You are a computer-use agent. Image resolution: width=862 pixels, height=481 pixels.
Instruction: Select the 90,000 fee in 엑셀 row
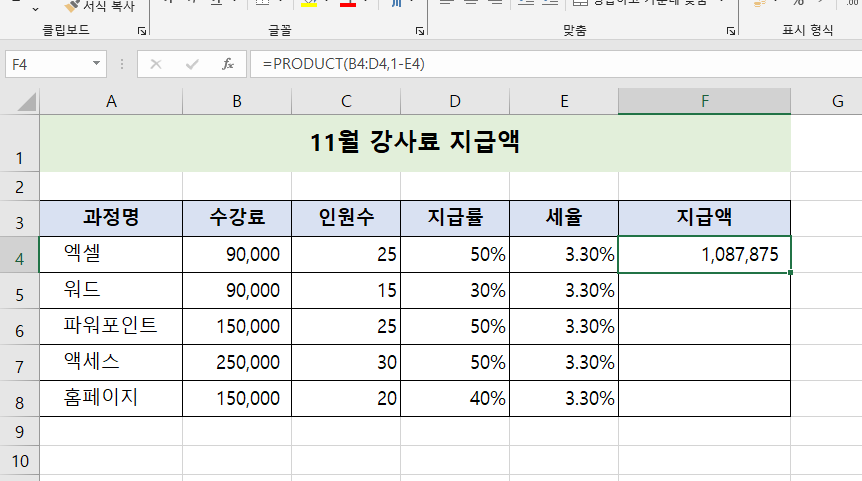point(237,255)
